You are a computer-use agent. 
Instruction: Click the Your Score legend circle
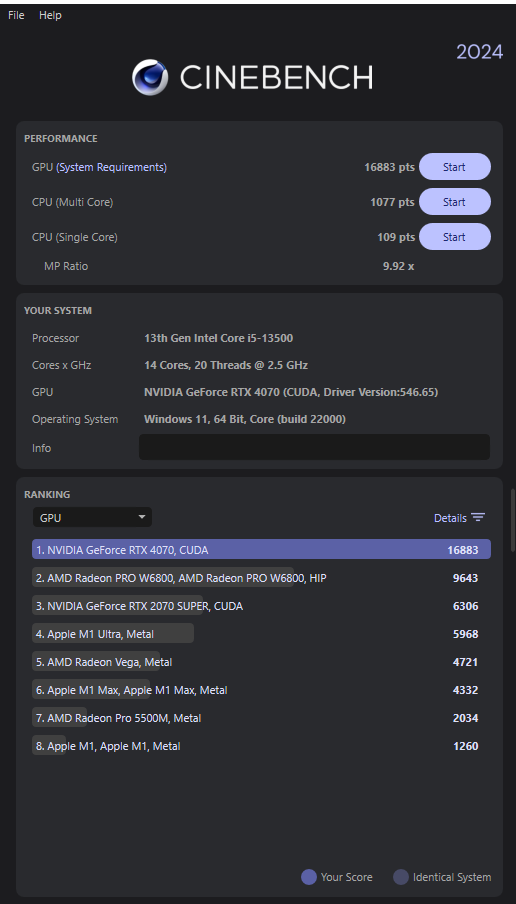309,877
